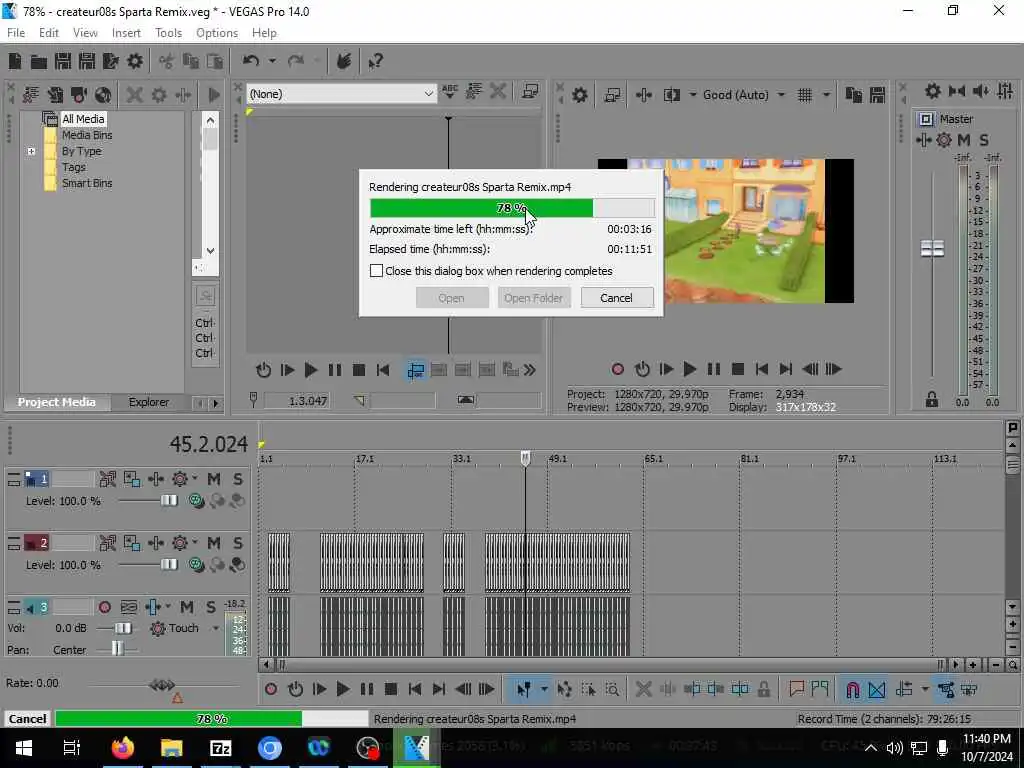The width and height of the screenshot is (1024, 768).
Task: Open Track 3 Touch automation mode dropdown
Action: click(215, 628)
